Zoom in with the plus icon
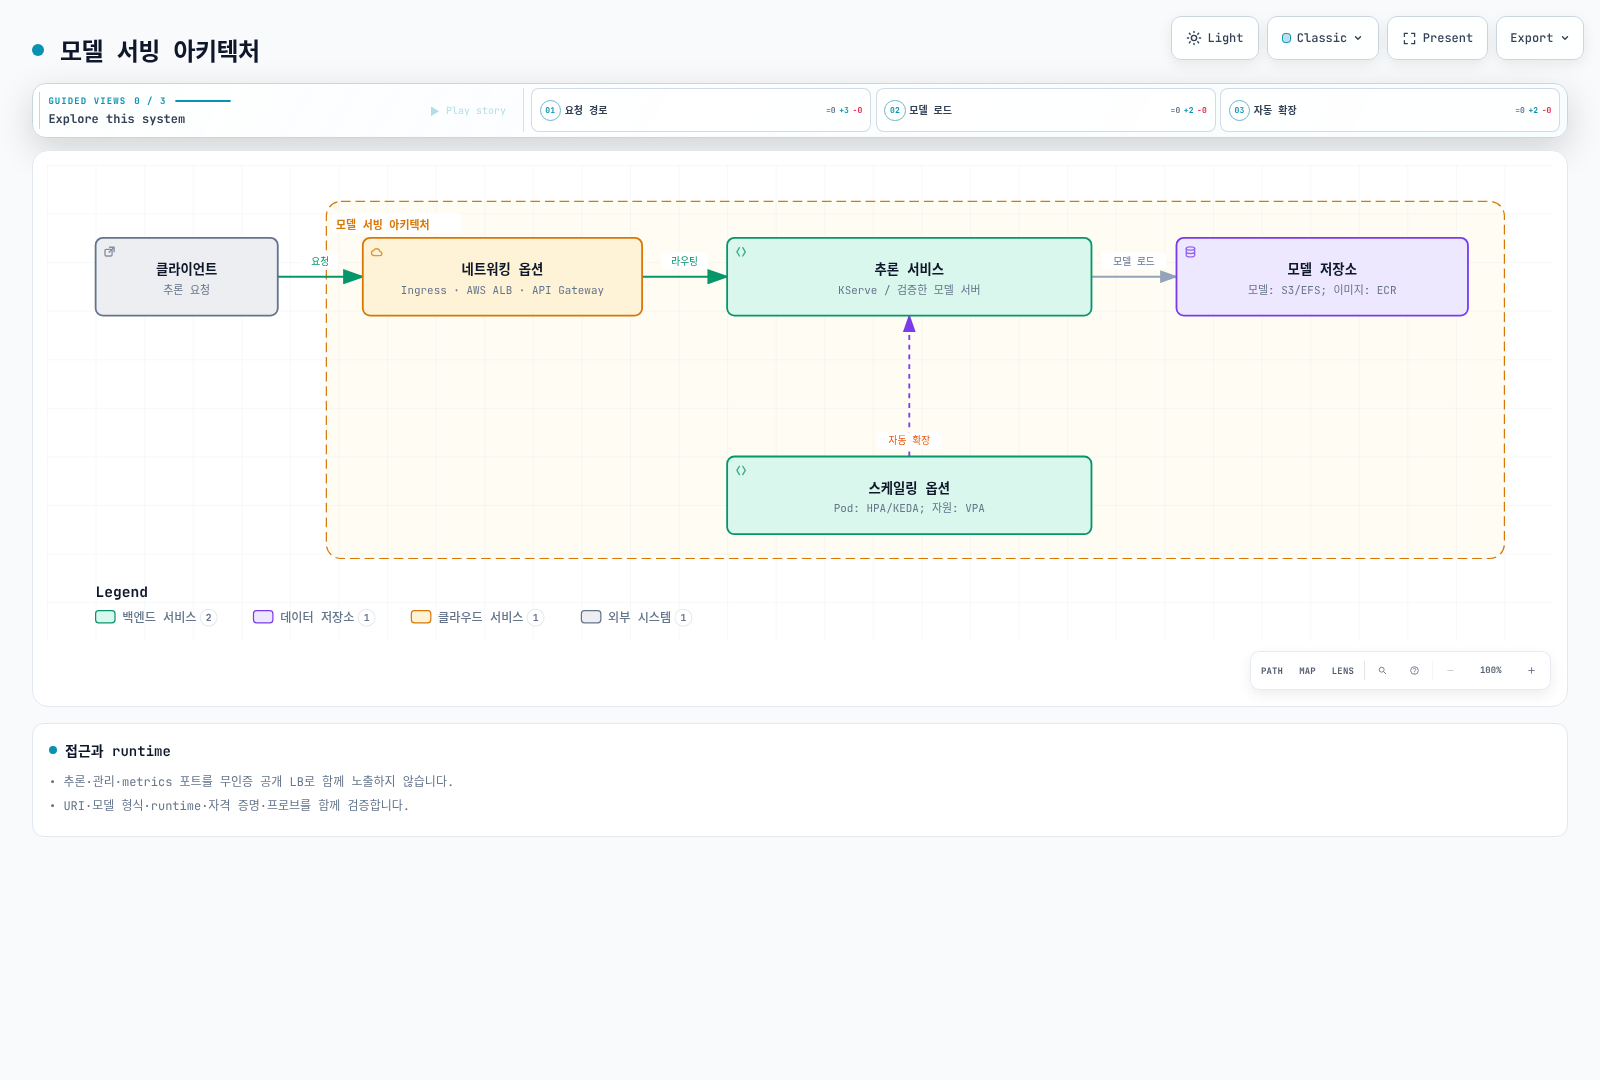This screenshot has width=1600, height=1080. click(x=1531, y=671)
